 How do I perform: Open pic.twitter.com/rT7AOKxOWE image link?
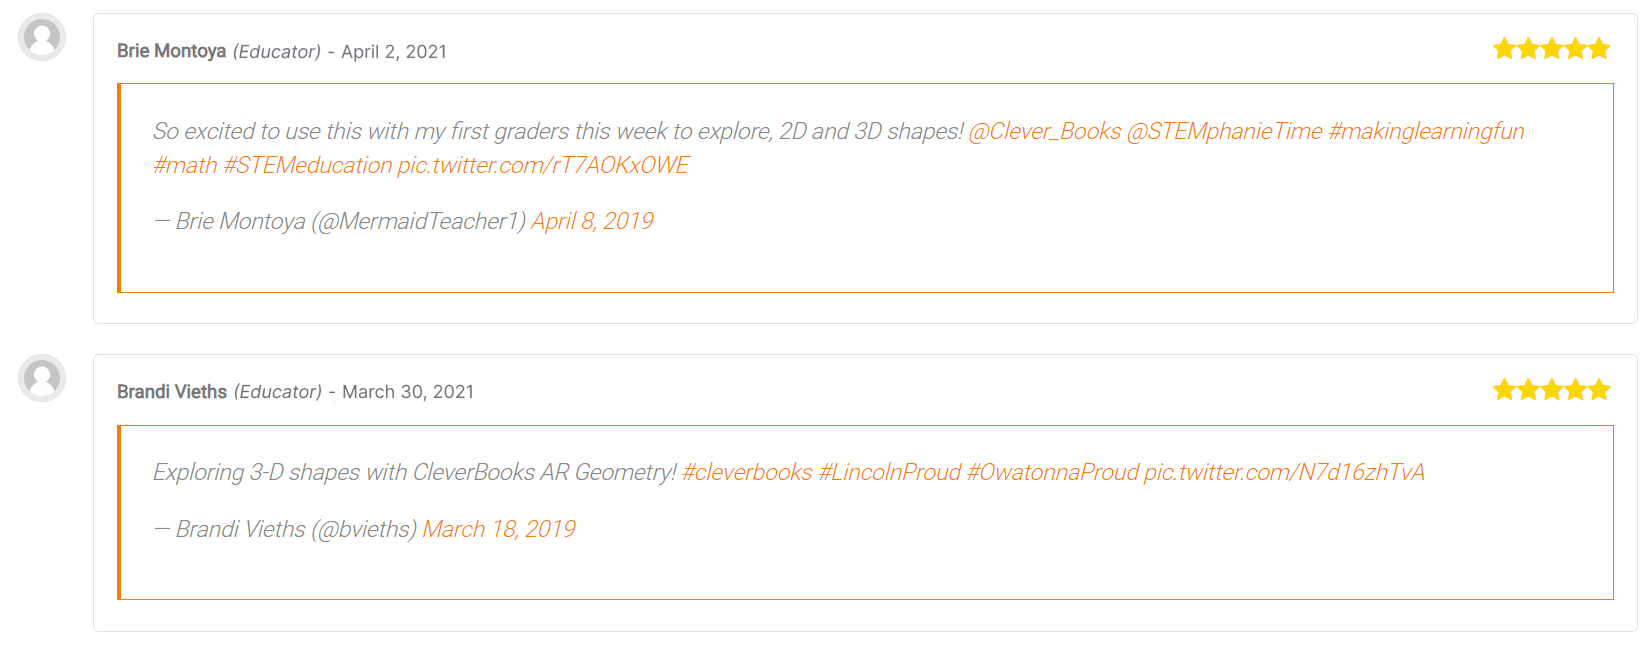click(543, 165)
